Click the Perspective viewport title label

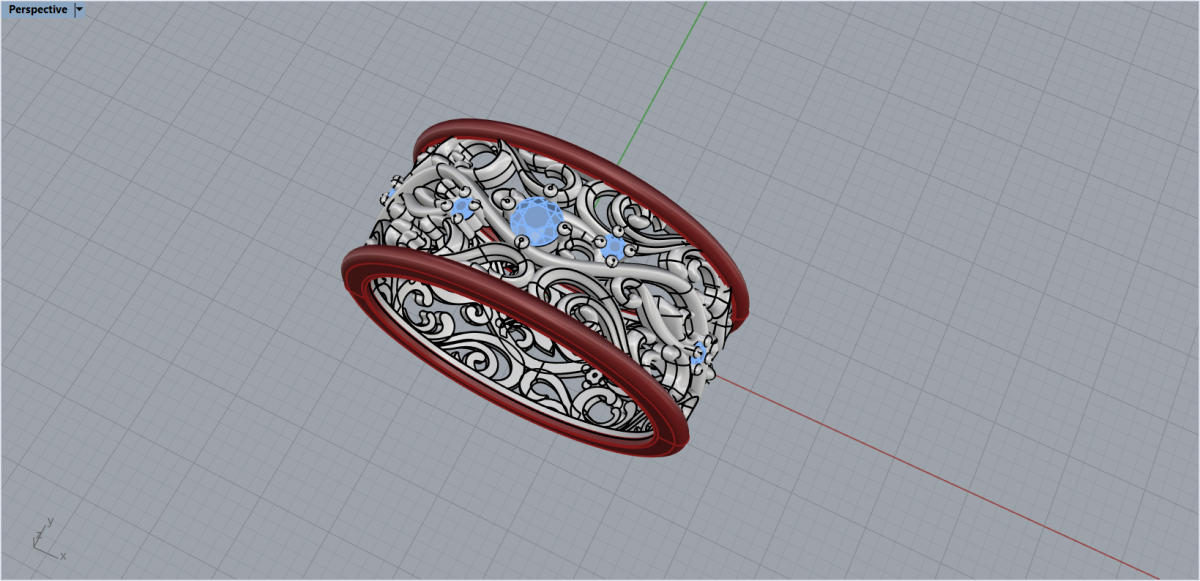coord(38,9)
